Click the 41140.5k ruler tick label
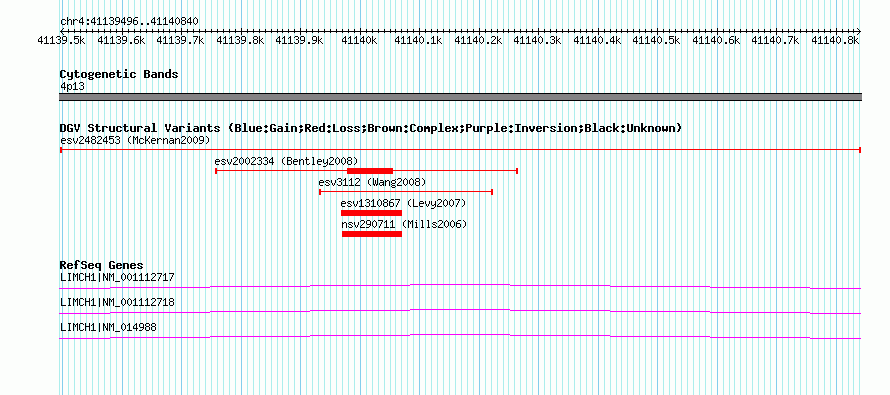The height and width of the screenshot is (395, 890). click(656, 40)
